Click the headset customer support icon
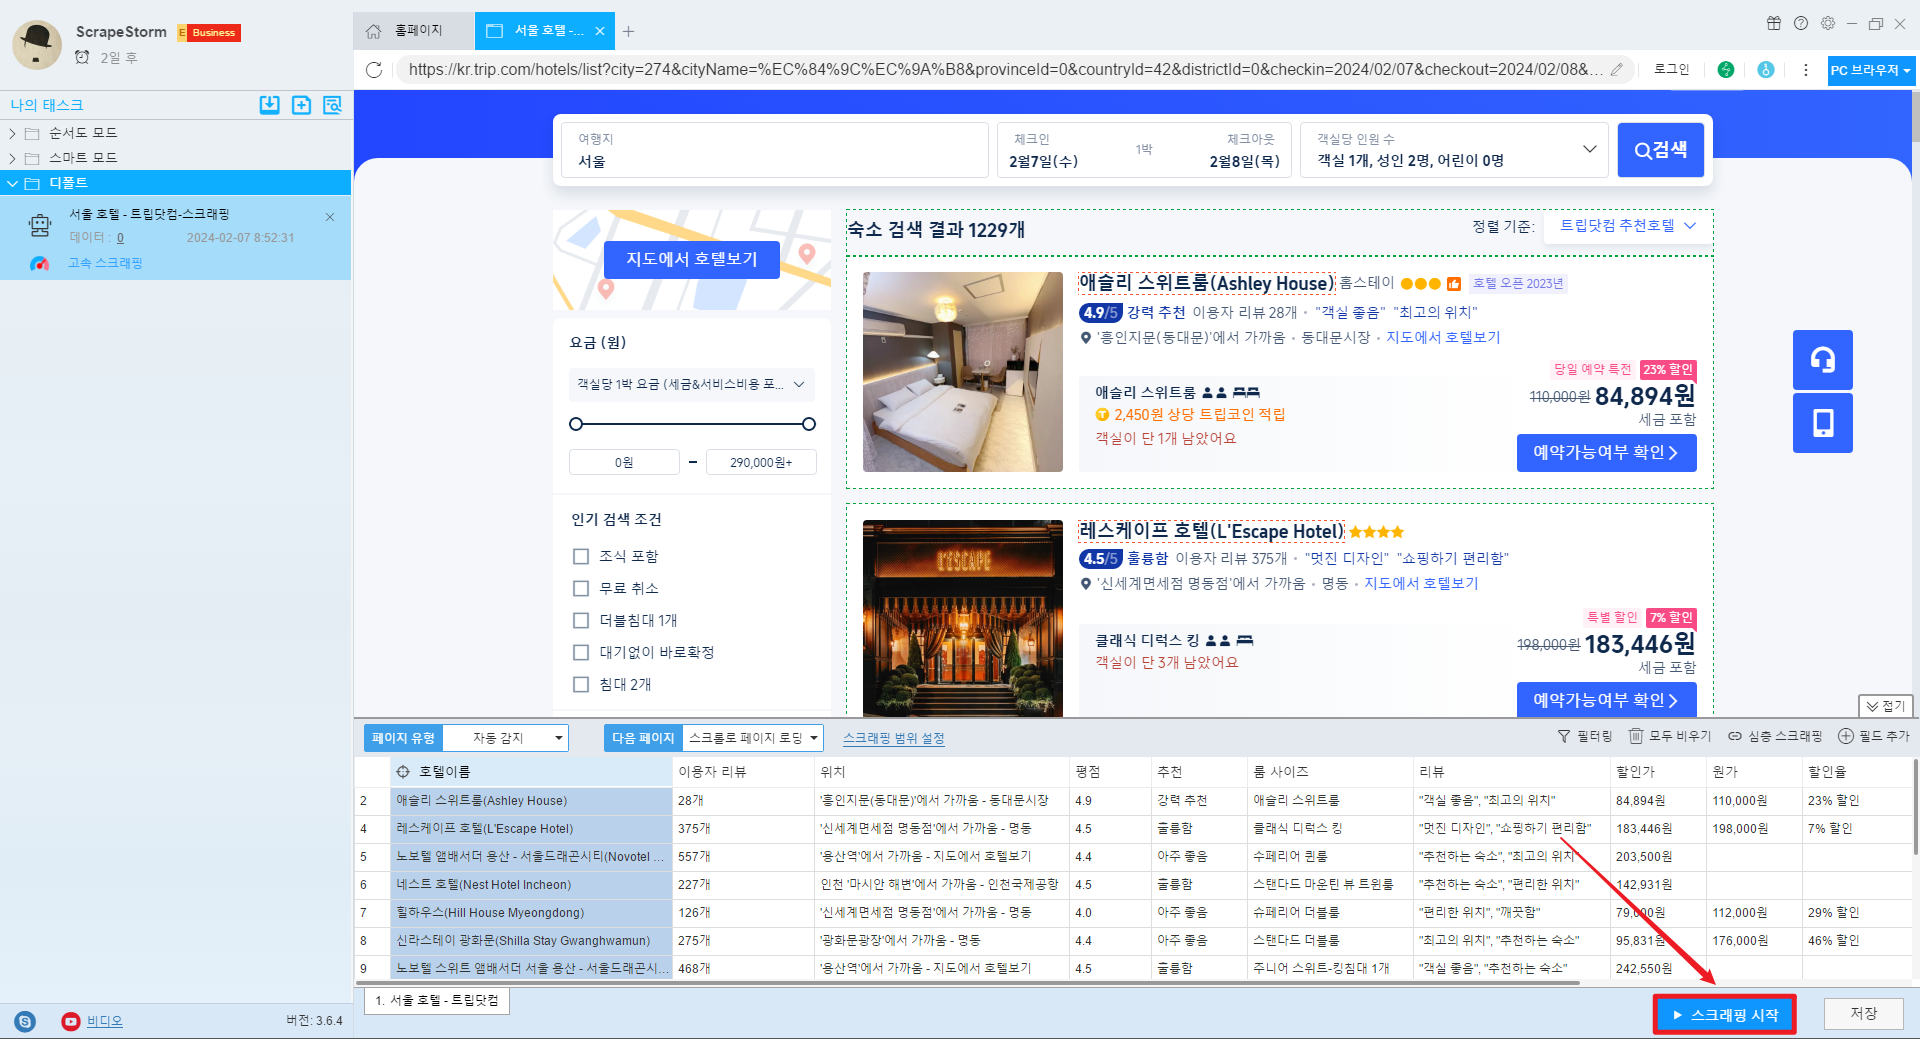The height and width of the screenshot is (1039, 1920). point(1823,360)
